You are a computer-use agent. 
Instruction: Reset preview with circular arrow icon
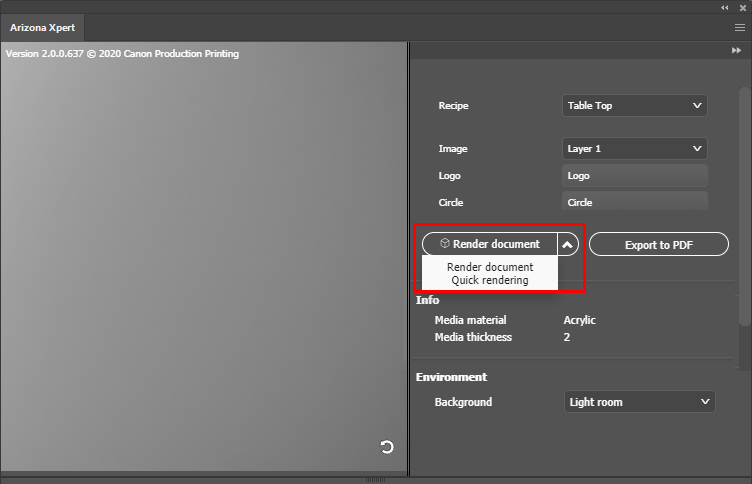(x=387, y=447)
